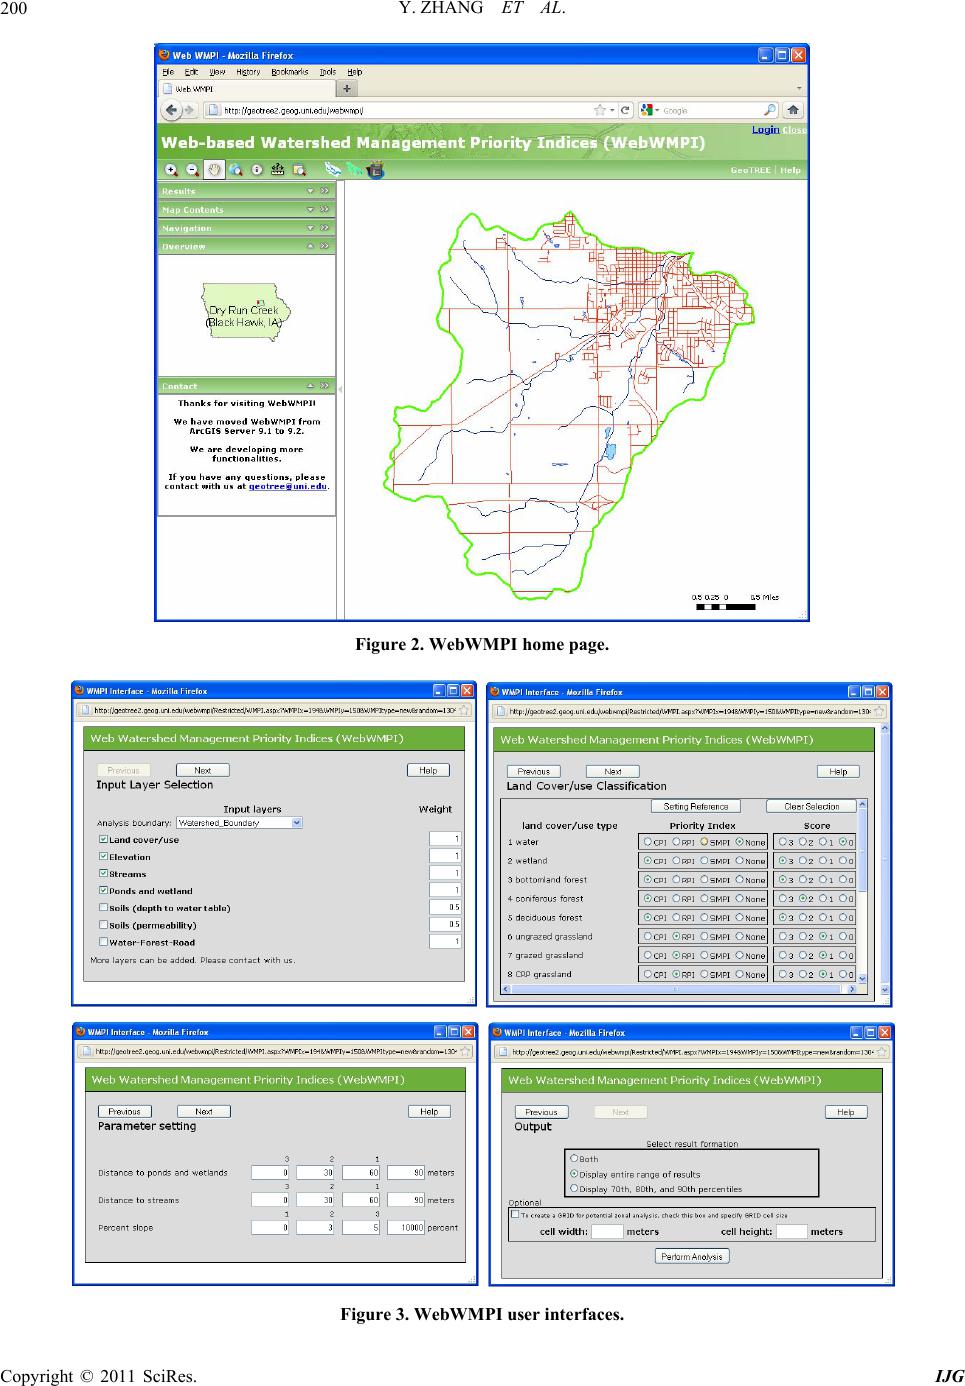Open the GeoTREE link
Image resolution: width=965 pixels, height=1386 pixels.
(750, 170)
